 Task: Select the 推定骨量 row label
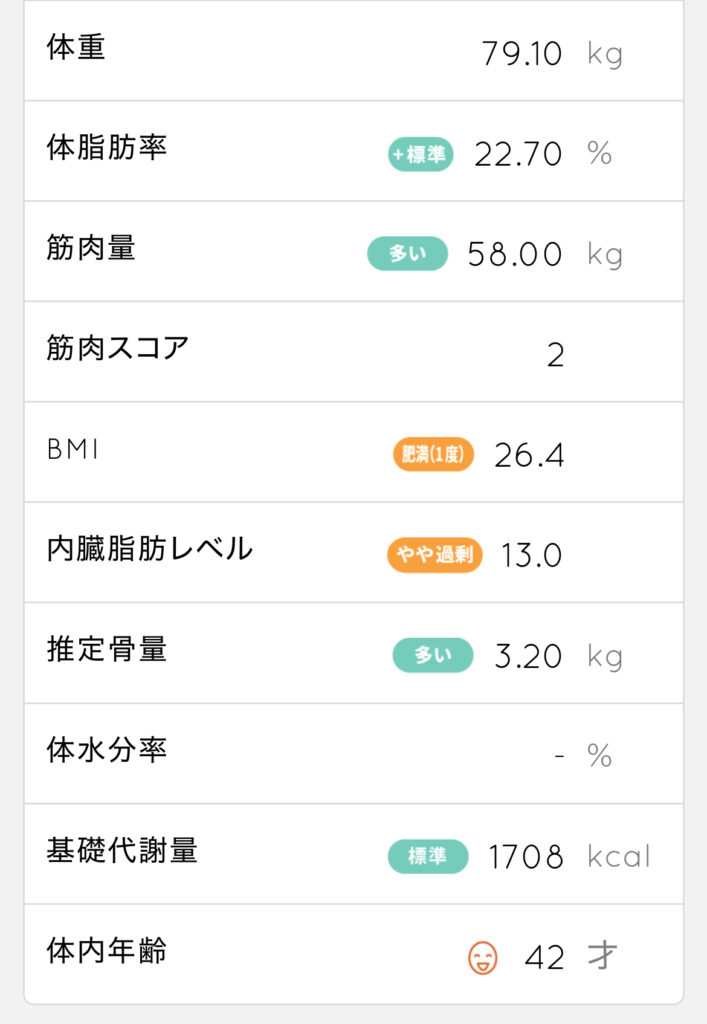point(106,649)
